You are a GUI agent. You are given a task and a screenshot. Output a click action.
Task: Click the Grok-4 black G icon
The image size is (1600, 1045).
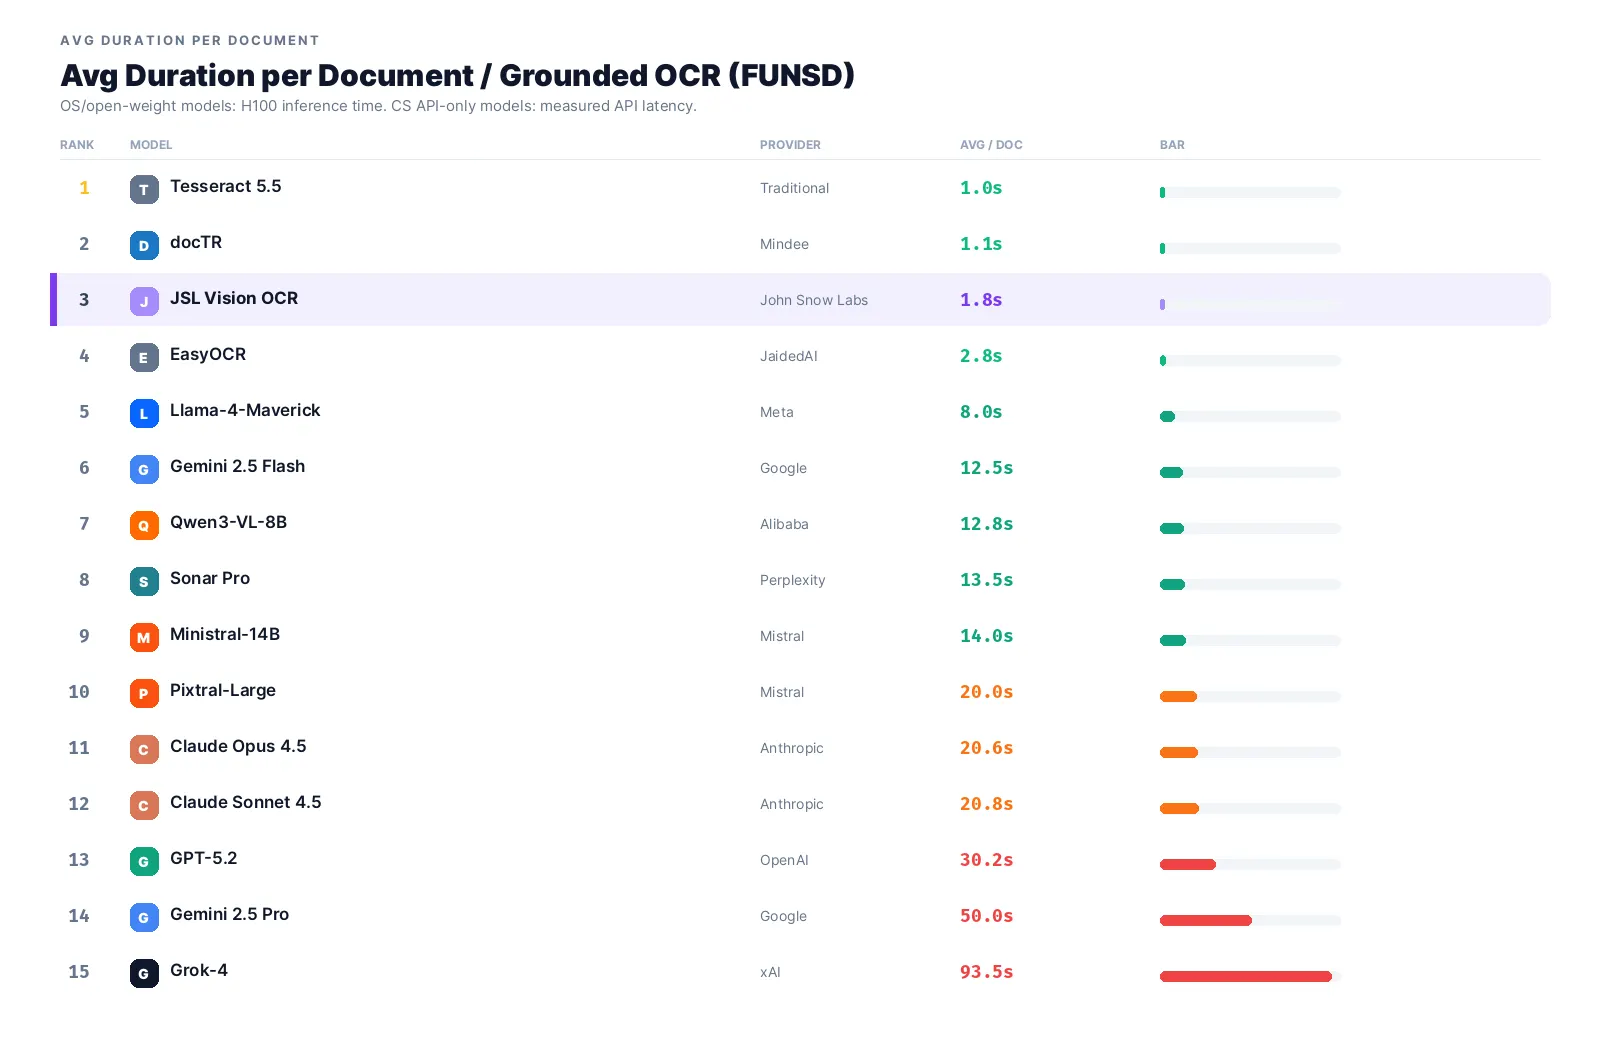coord(144,973)
